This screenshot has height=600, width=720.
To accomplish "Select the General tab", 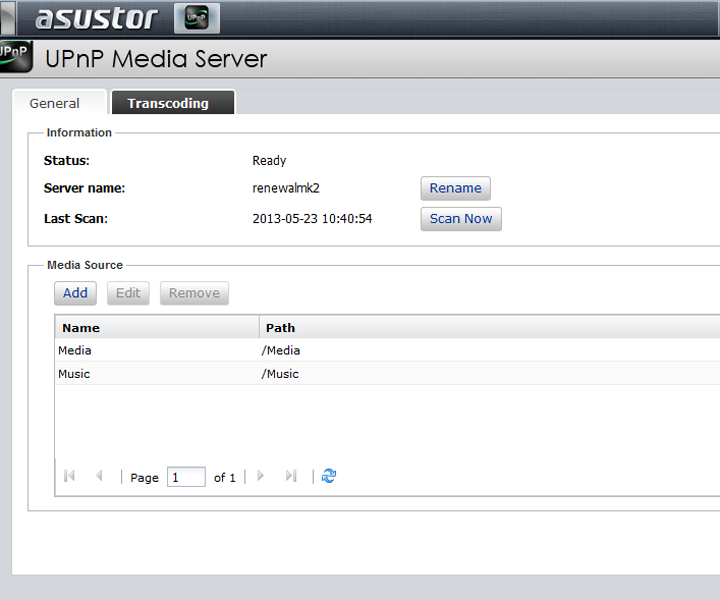I will coord(55,103).
